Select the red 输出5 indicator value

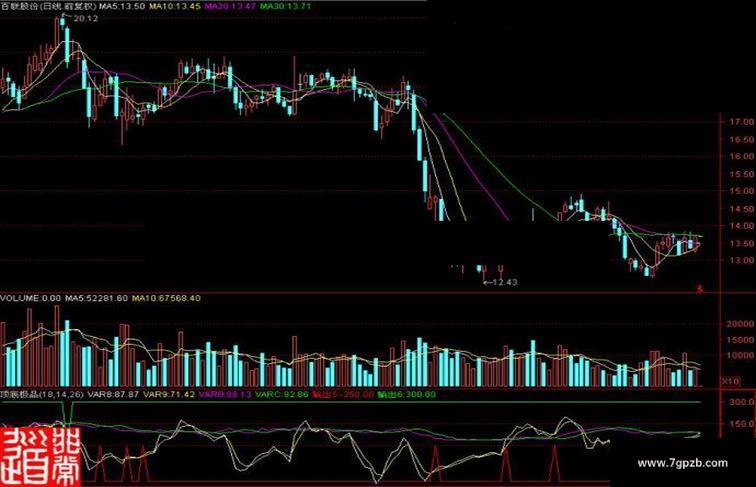(343, 394)
